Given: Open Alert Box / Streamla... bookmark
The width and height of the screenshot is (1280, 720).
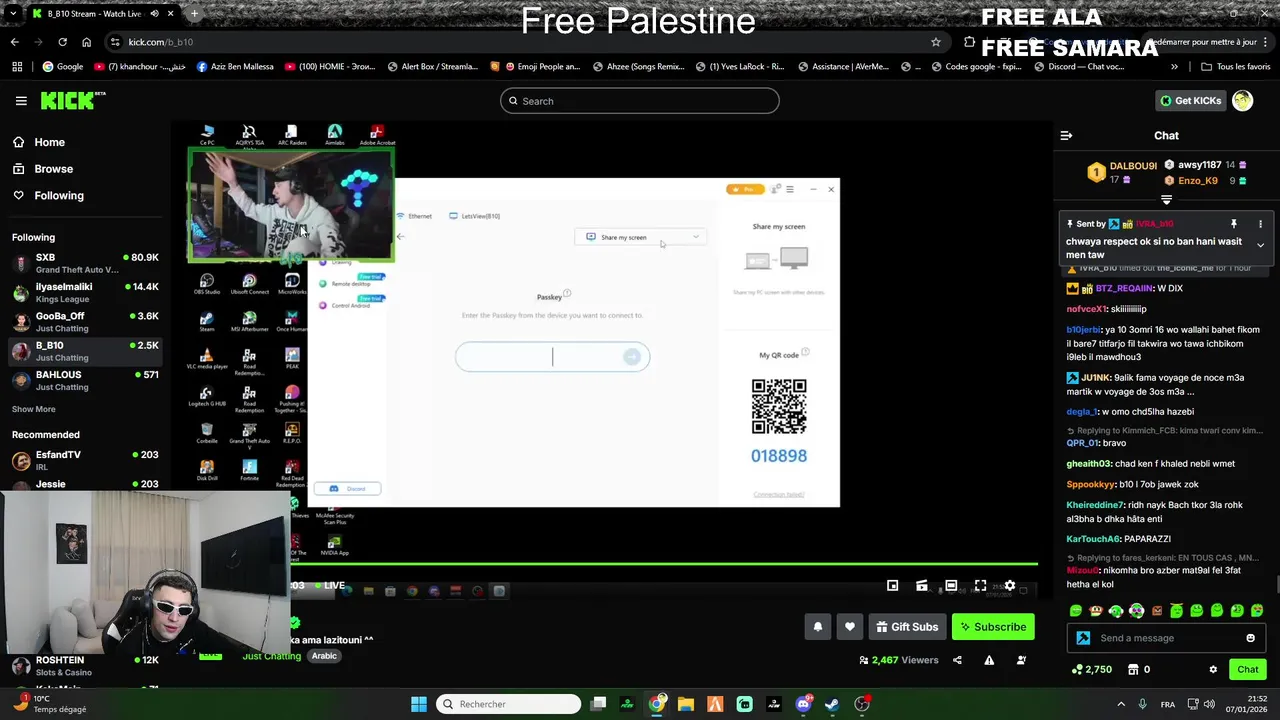Looking at the screenshot, I should (431, 67).
